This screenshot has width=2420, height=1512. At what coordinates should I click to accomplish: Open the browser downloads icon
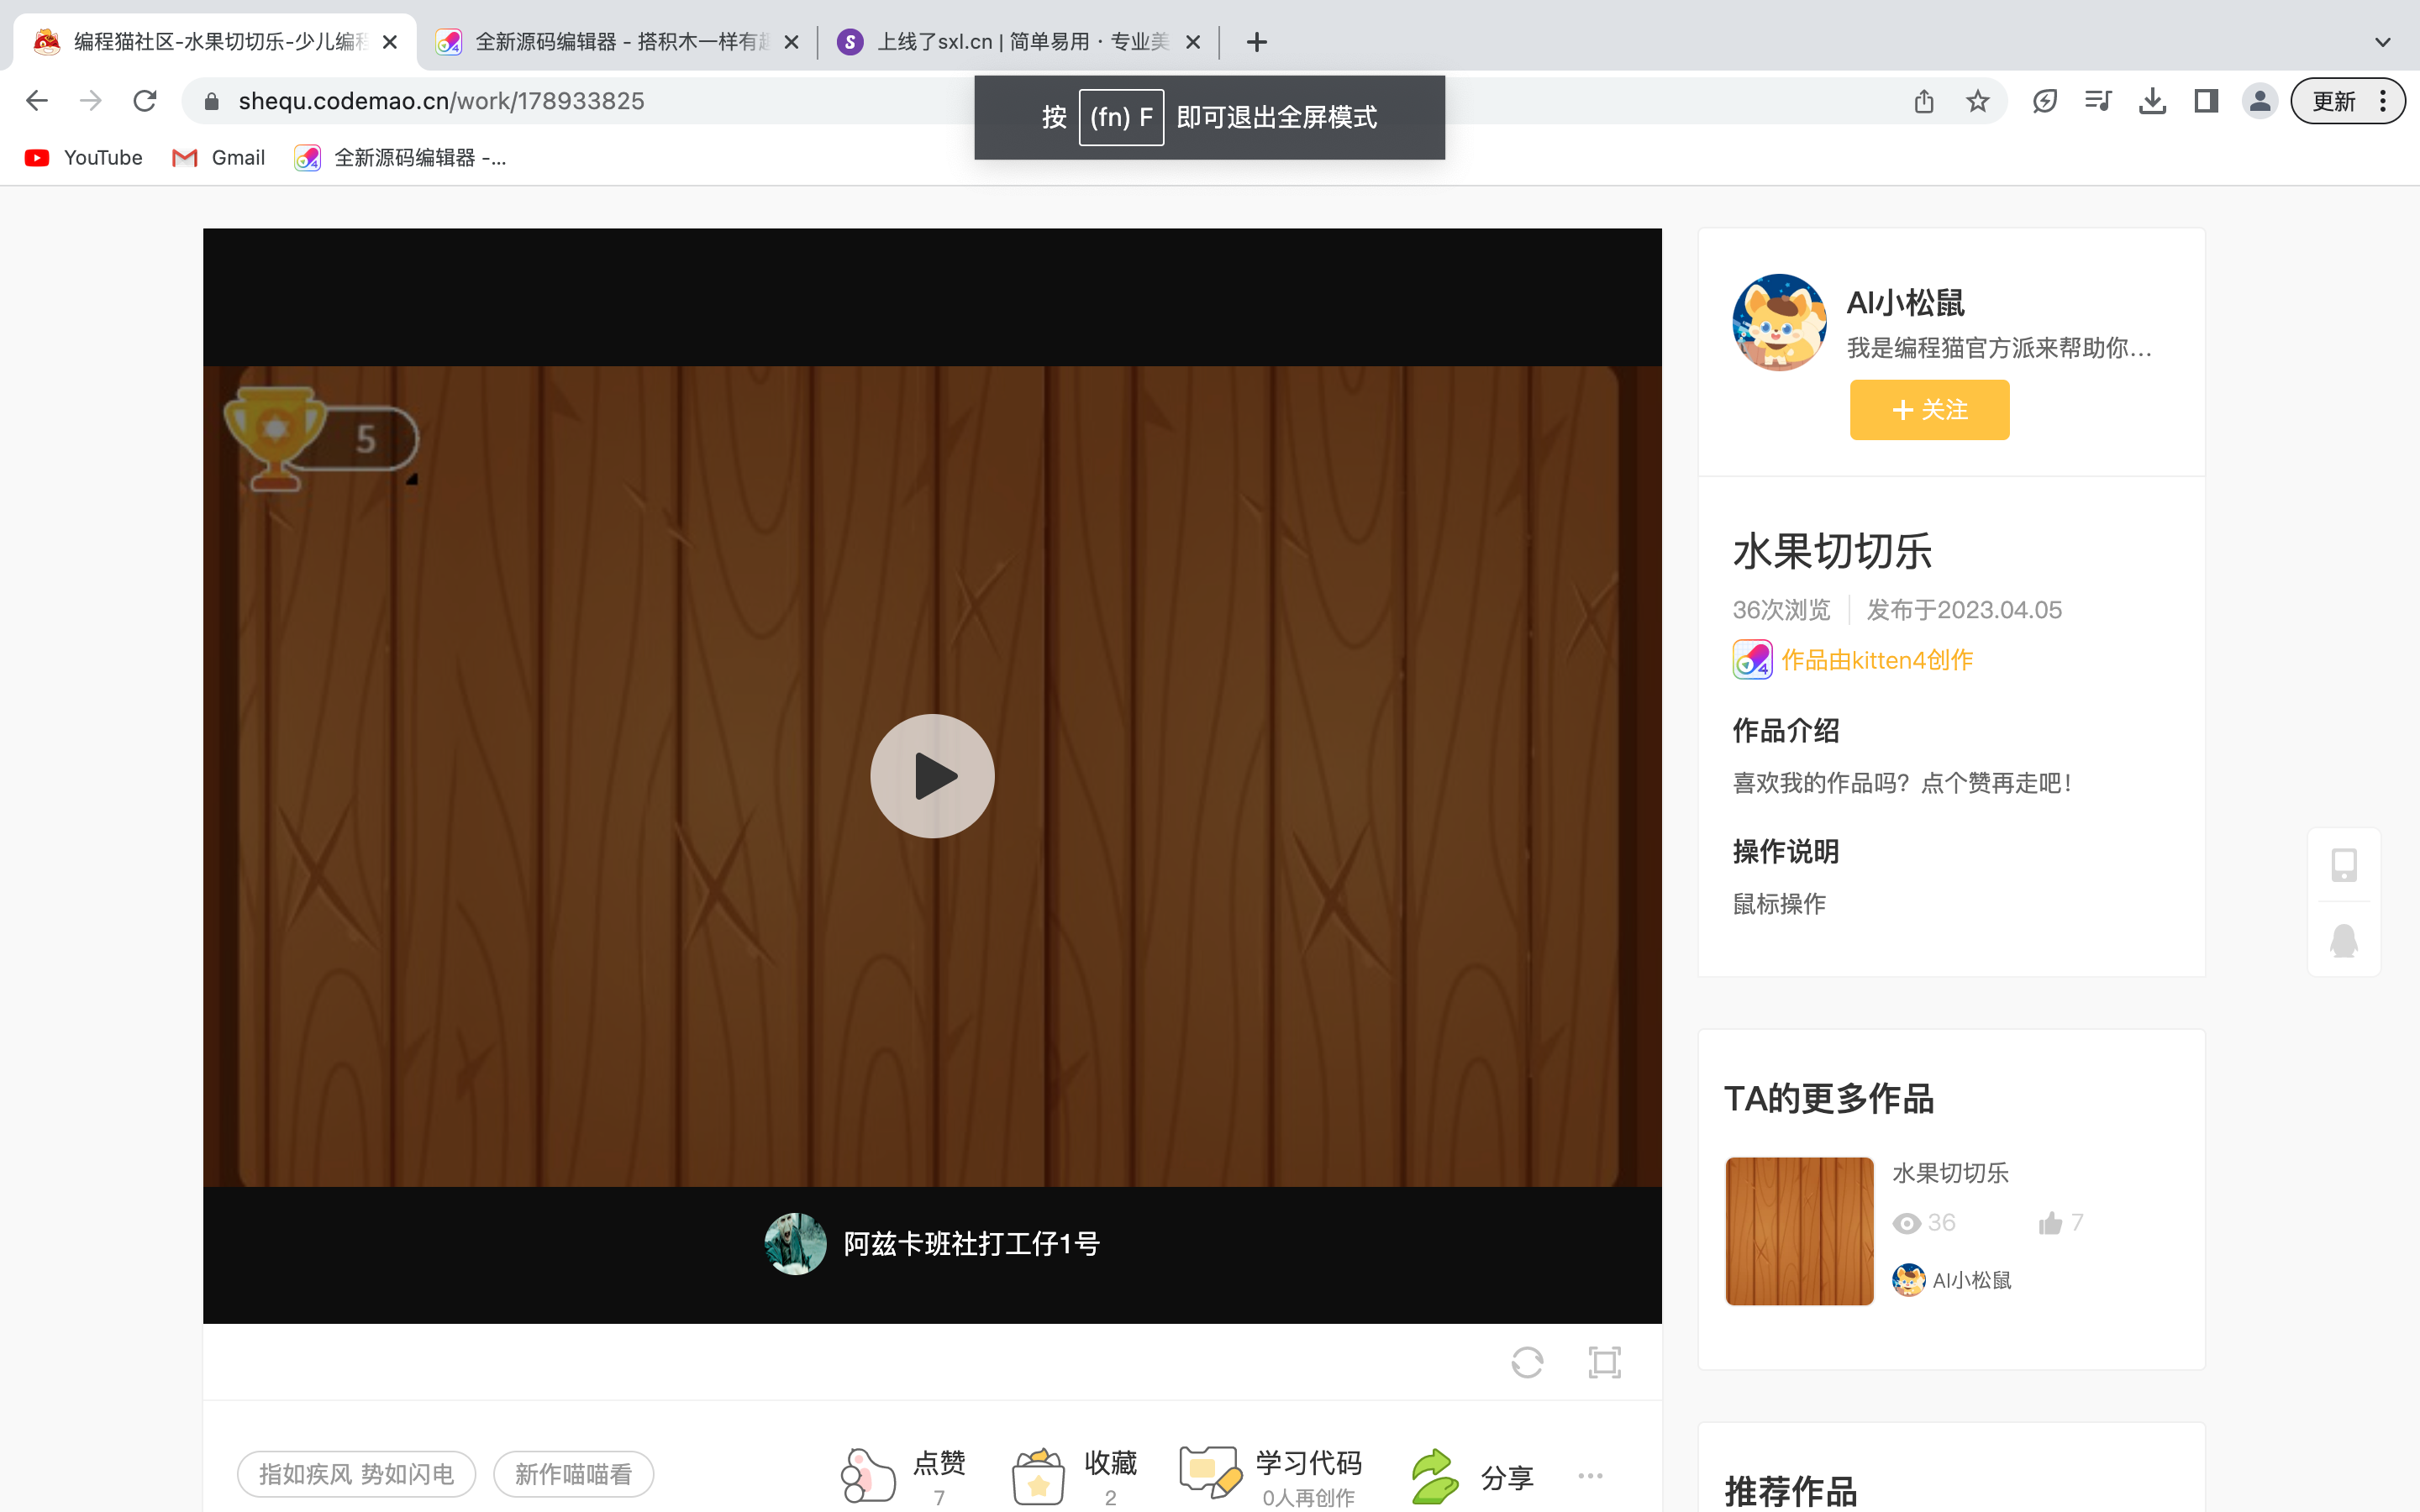[x=2152, y=101]
